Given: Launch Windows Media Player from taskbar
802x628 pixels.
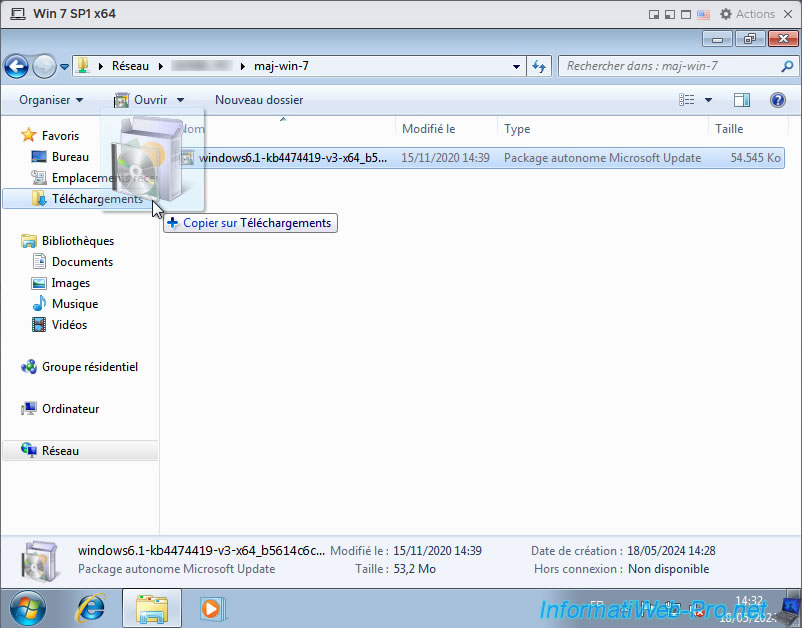Looking at the screenshot, I should (211, 607).
